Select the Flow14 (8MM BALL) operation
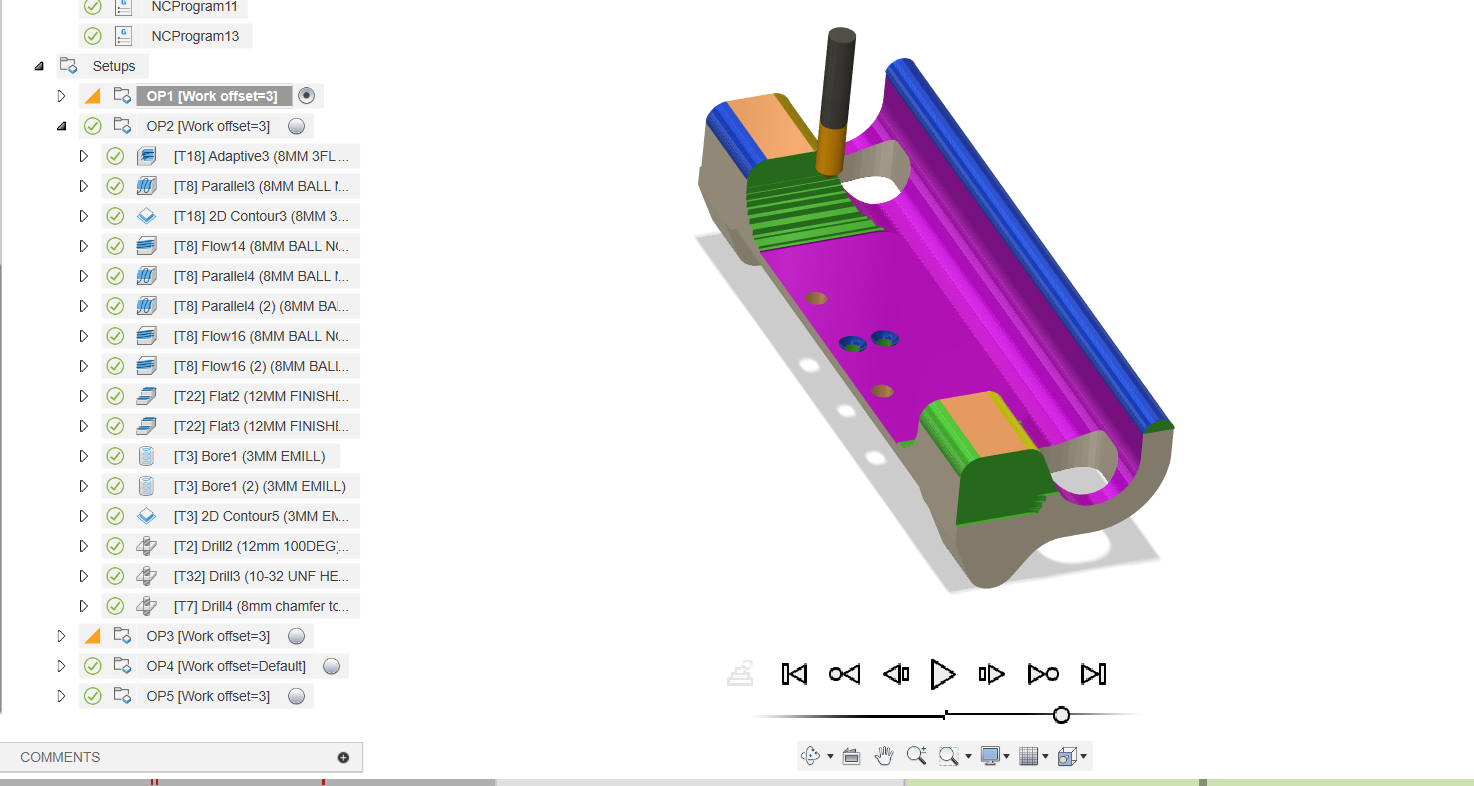 tap(261, 246)
